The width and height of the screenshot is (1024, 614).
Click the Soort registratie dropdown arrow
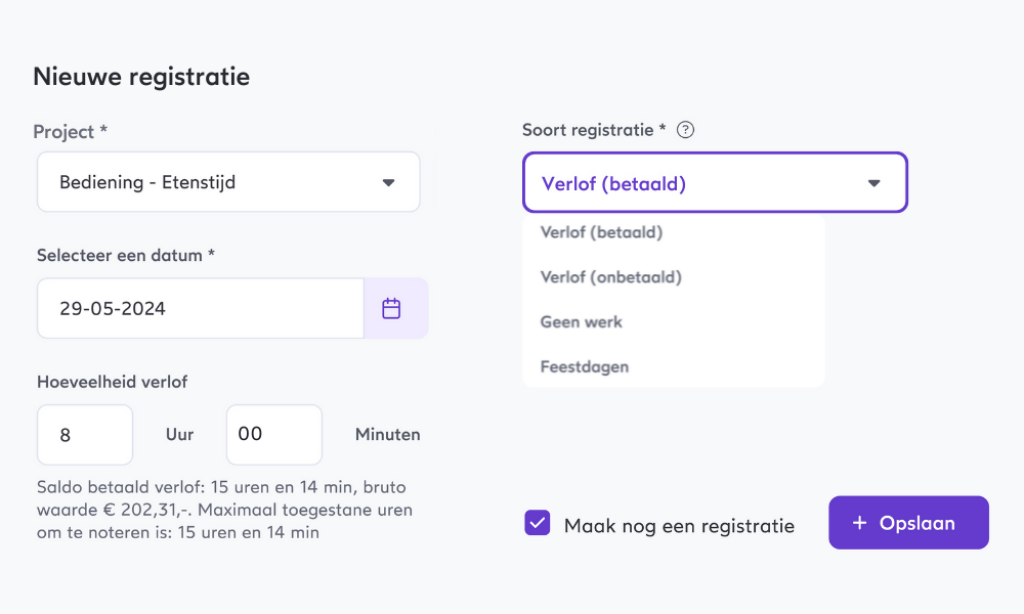pyautogui.click(x=874, y=183)
